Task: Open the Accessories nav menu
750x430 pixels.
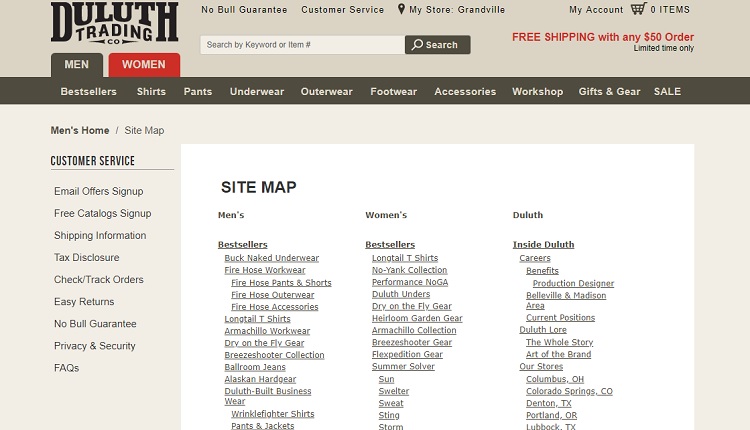Action: tap(465, 91)
